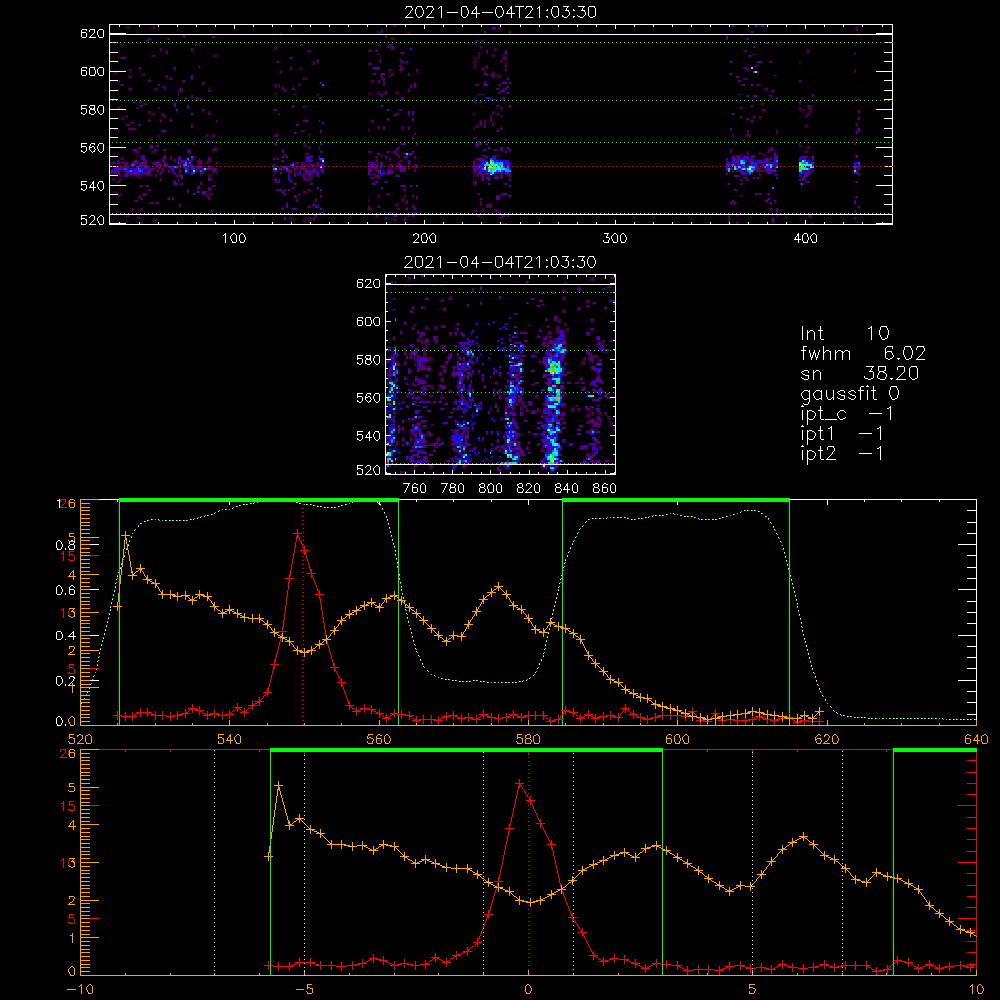Image resolution: width=1000 pixels, height=1000 pixels.
Task: Select the "ipt_c -1" readout line
Action: click(x=847, y=414)
